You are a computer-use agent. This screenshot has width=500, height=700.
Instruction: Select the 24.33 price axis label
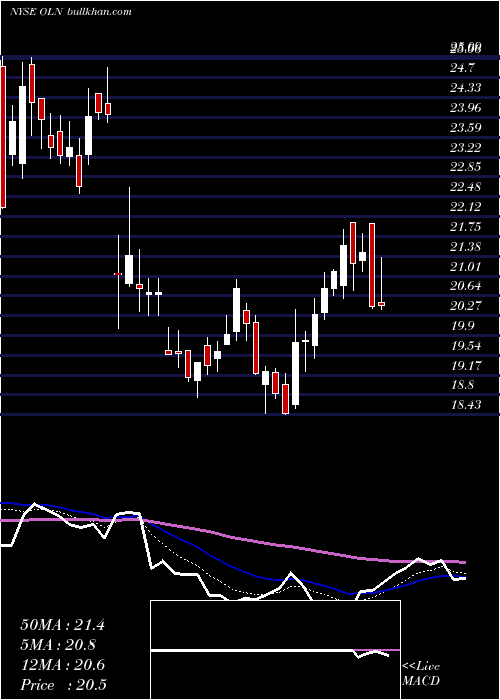pyautogui.click(x=466, y=88)
